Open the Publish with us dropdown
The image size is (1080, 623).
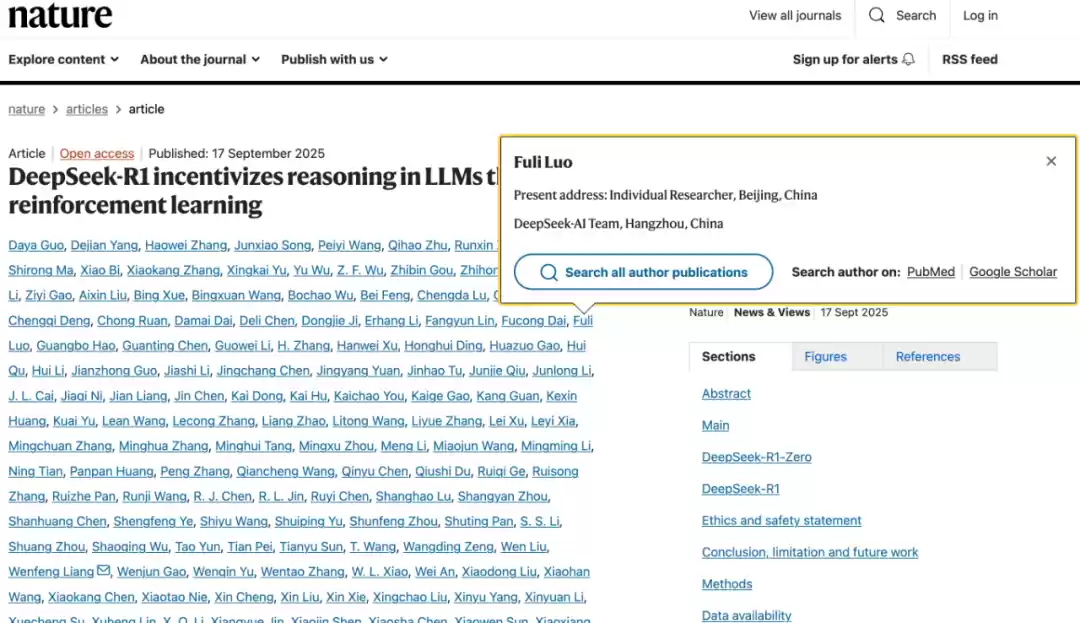click(334, 59)
